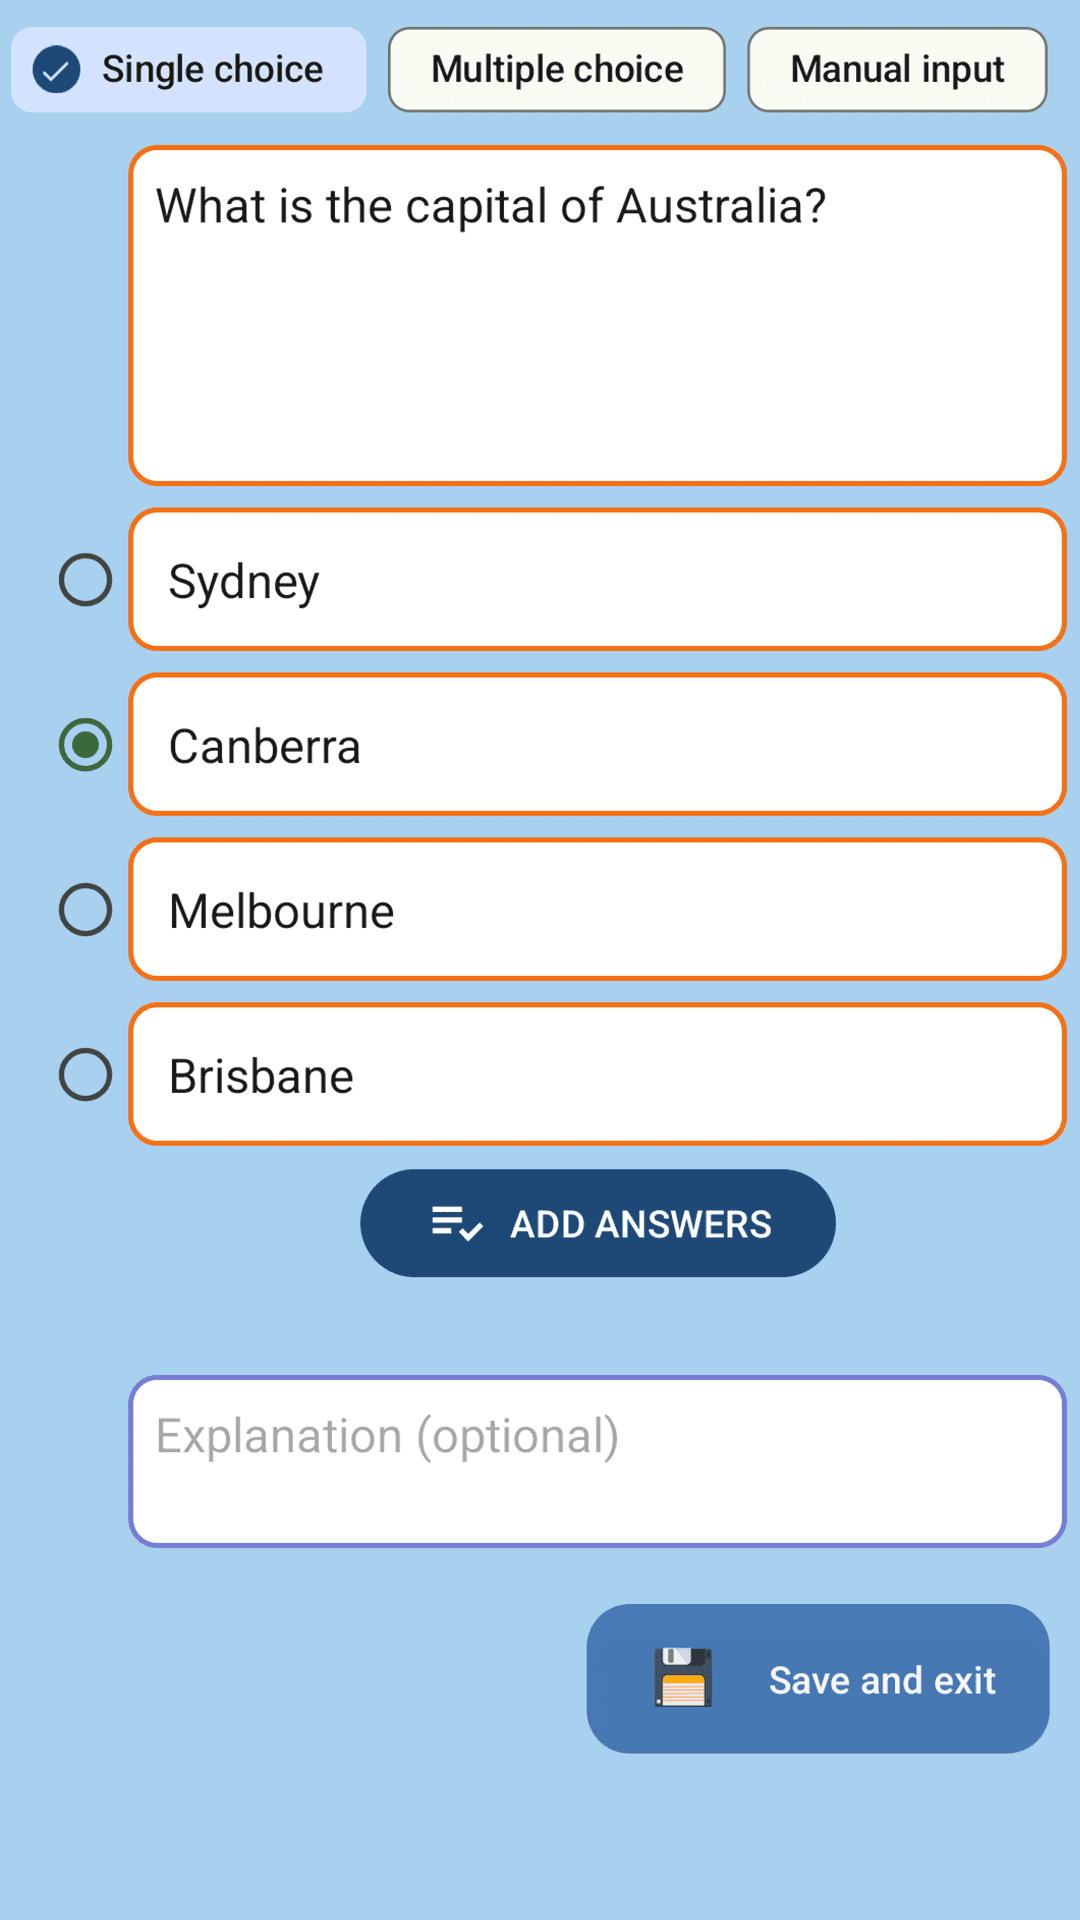
Task: Edit the Melbourne answer text
Action: click(282, 912)
